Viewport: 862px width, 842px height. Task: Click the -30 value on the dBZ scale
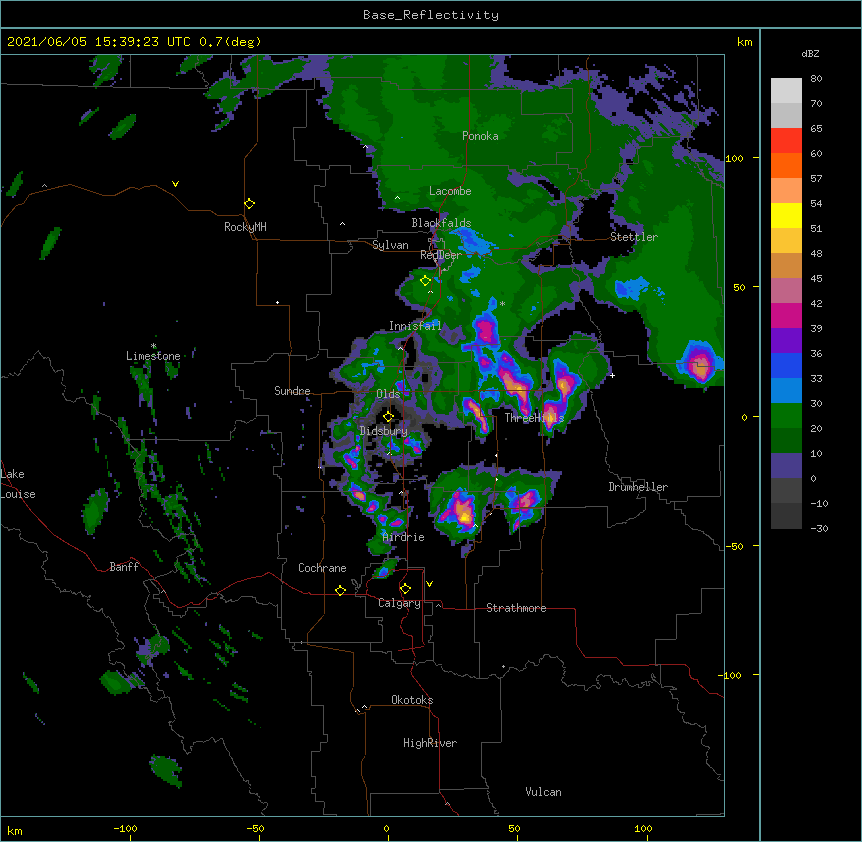(x=819, y=529)
